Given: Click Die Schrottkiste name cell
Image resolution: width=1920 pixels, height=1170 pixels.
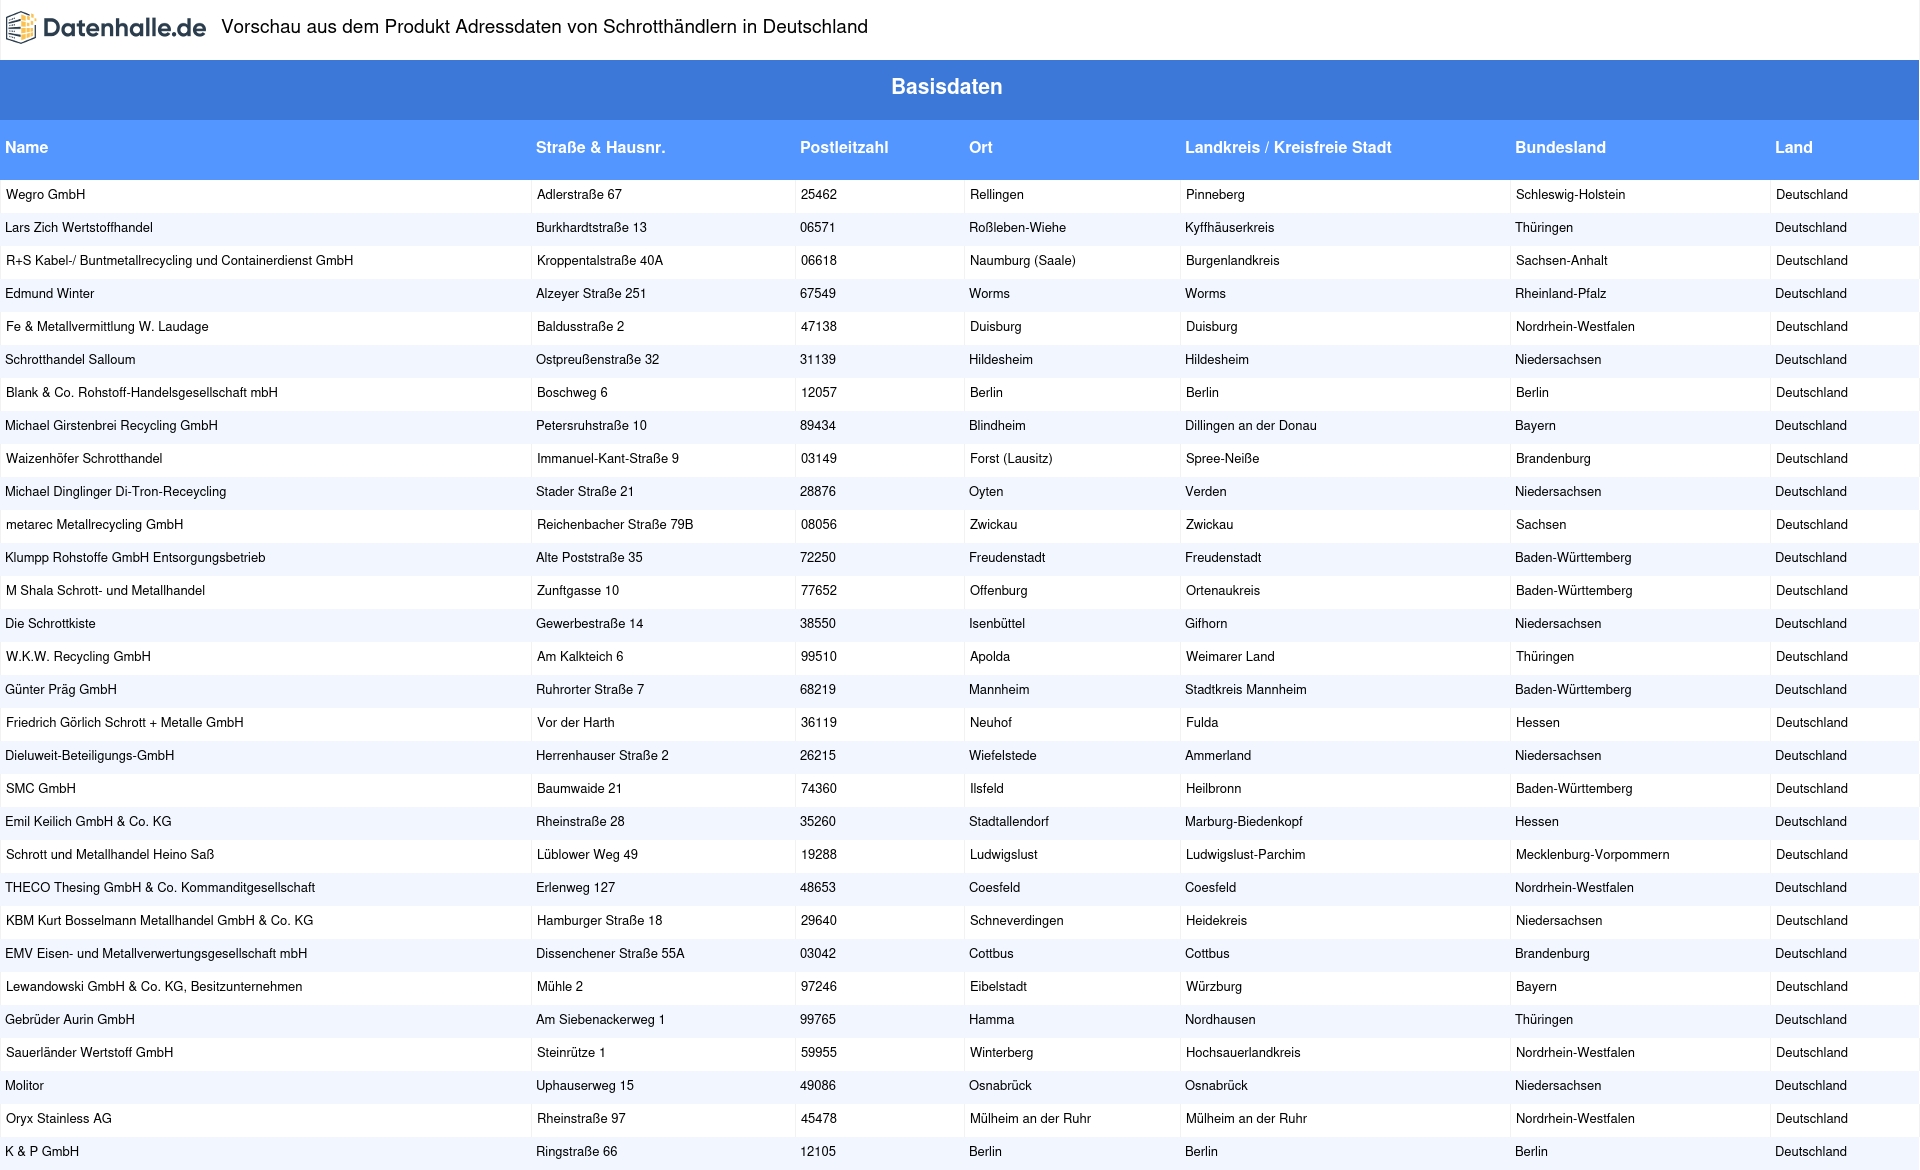Looking at the screenshot, I should (50, 624).
